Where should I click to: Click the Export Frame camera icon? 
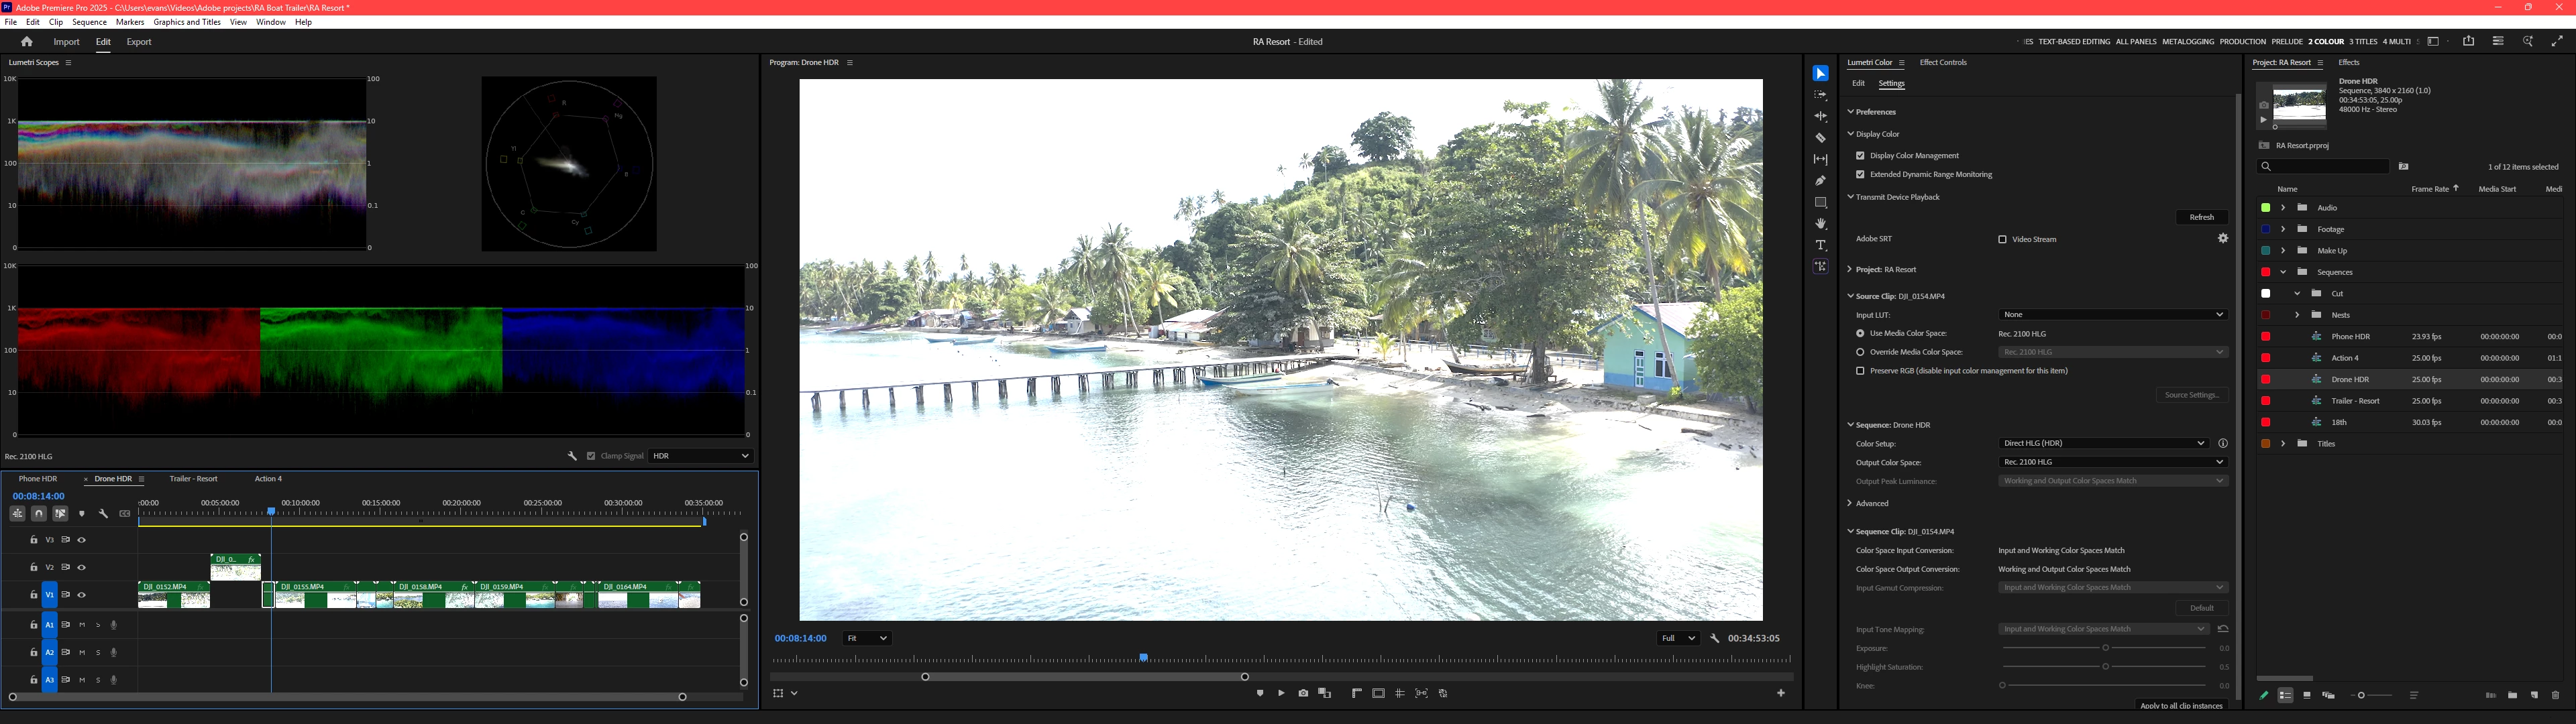coord(1303,693)
